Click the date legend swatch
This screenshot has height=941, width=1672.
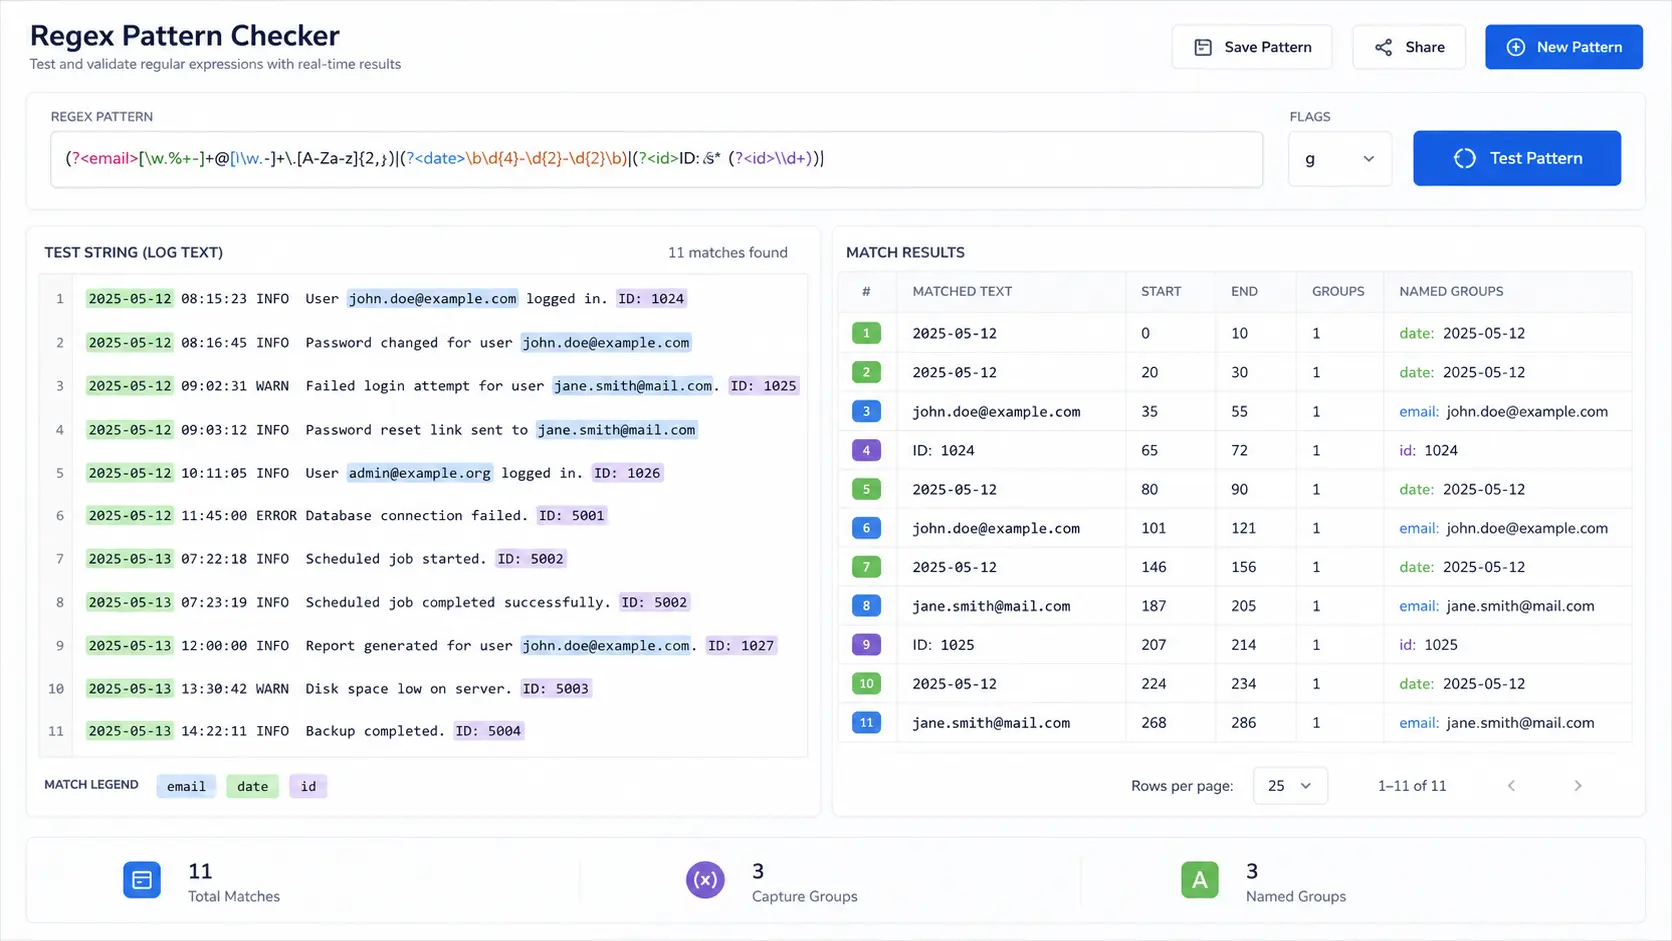click(x=252, y=786)
